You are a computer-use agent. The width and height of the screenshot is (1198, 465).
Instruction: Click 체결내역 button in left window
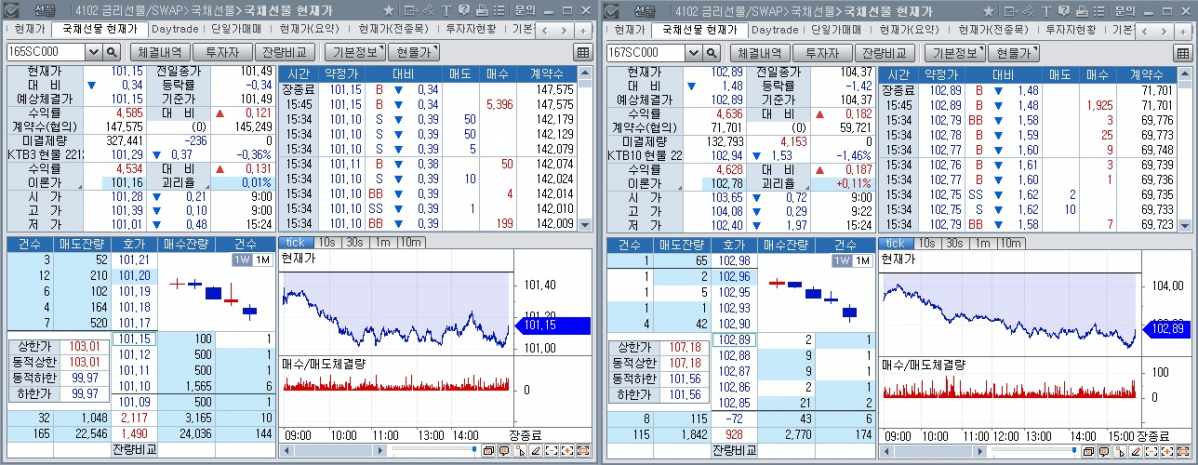click(160, 53)
